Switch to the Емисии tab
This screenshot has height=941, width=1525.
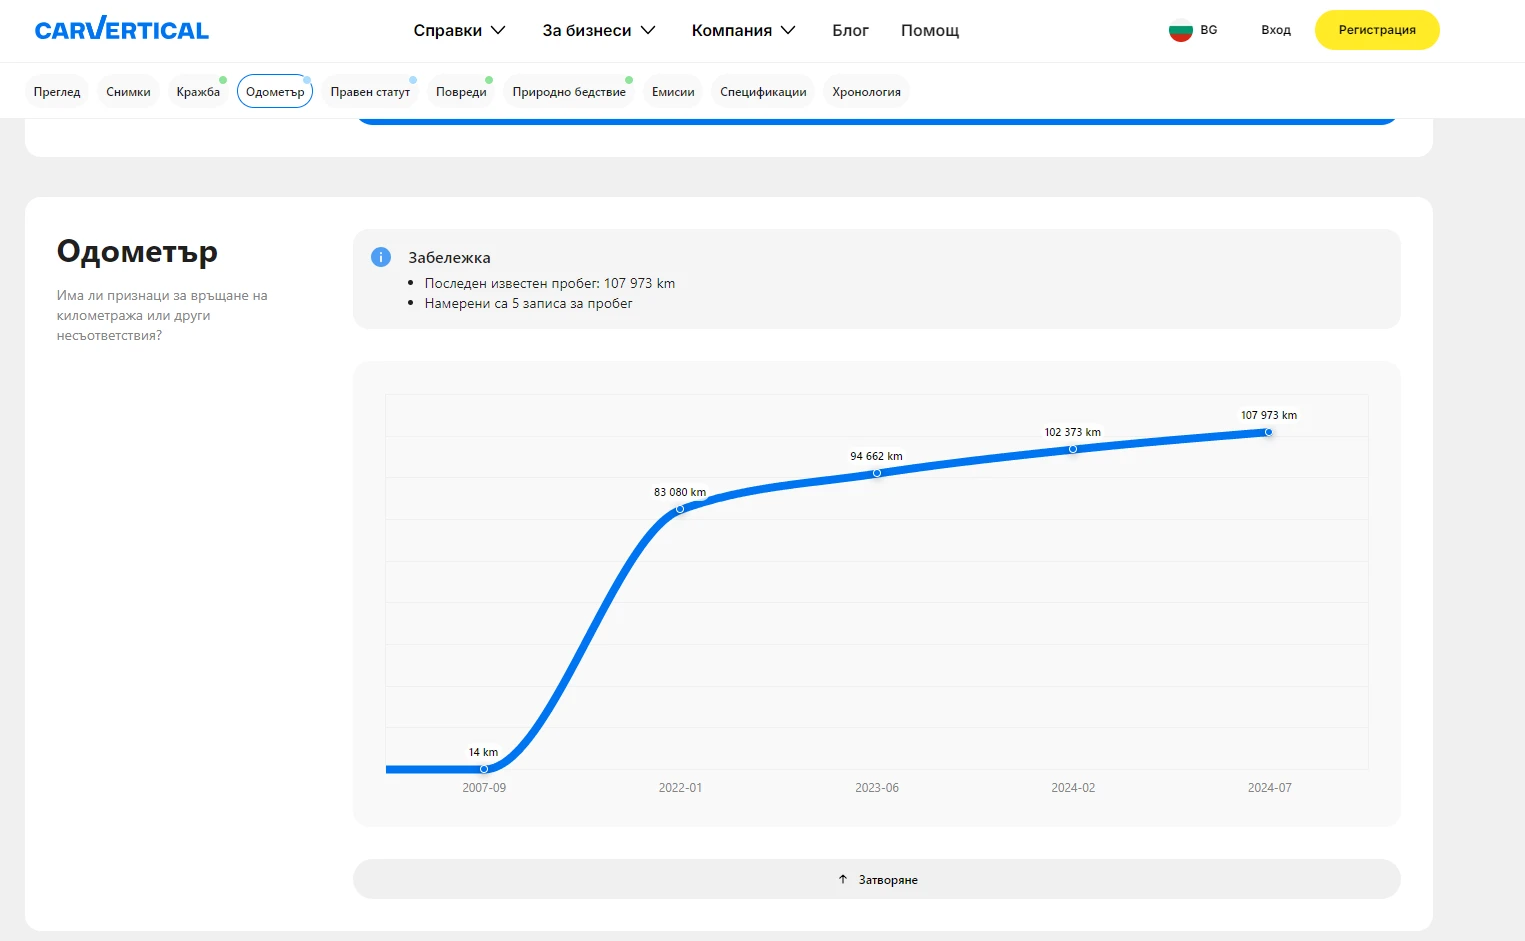pos(673,92)
